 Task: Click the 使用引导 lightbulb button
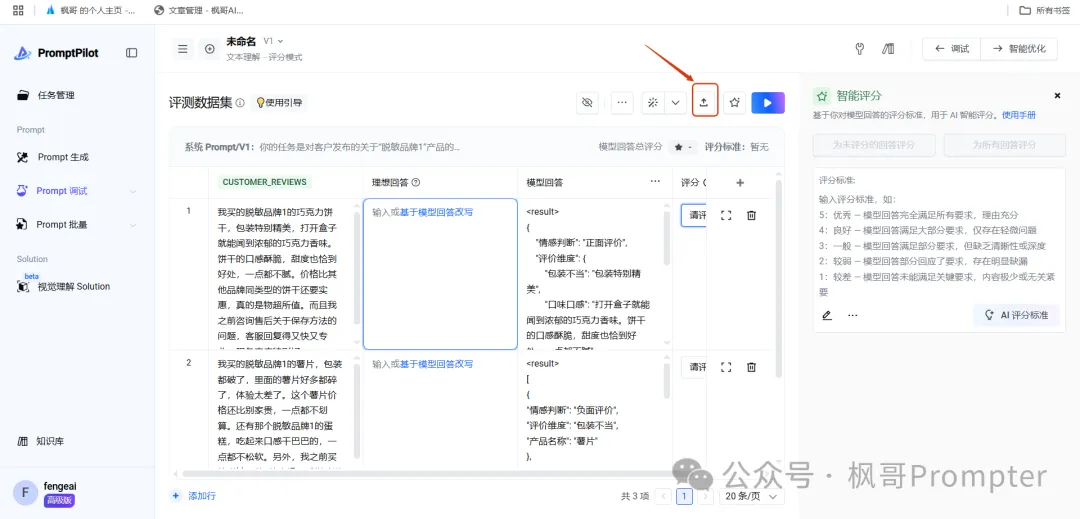pyautogui.click(x=279, y=103)
